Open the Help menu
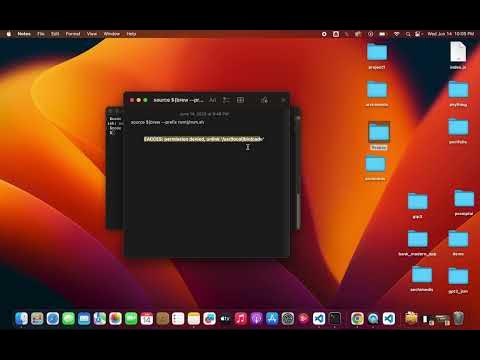 click(131, 34)
